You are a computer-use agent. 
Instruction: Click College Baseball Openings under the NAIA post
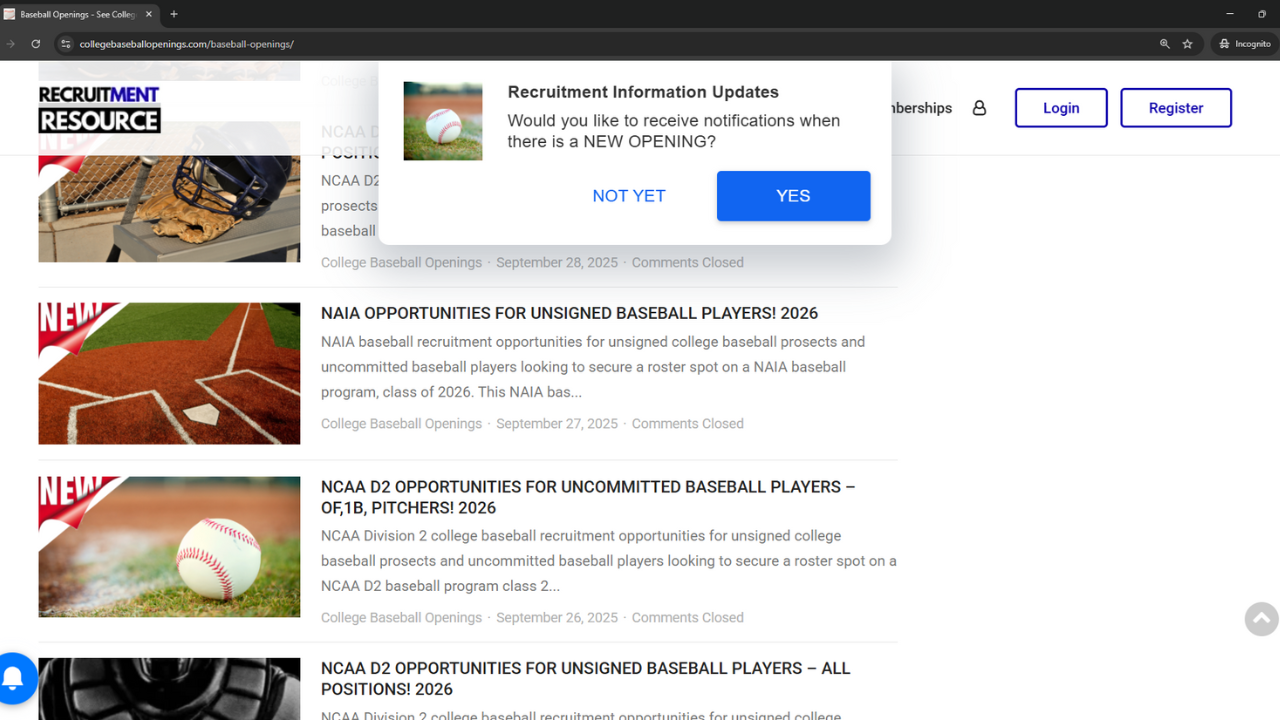(401, 423)
